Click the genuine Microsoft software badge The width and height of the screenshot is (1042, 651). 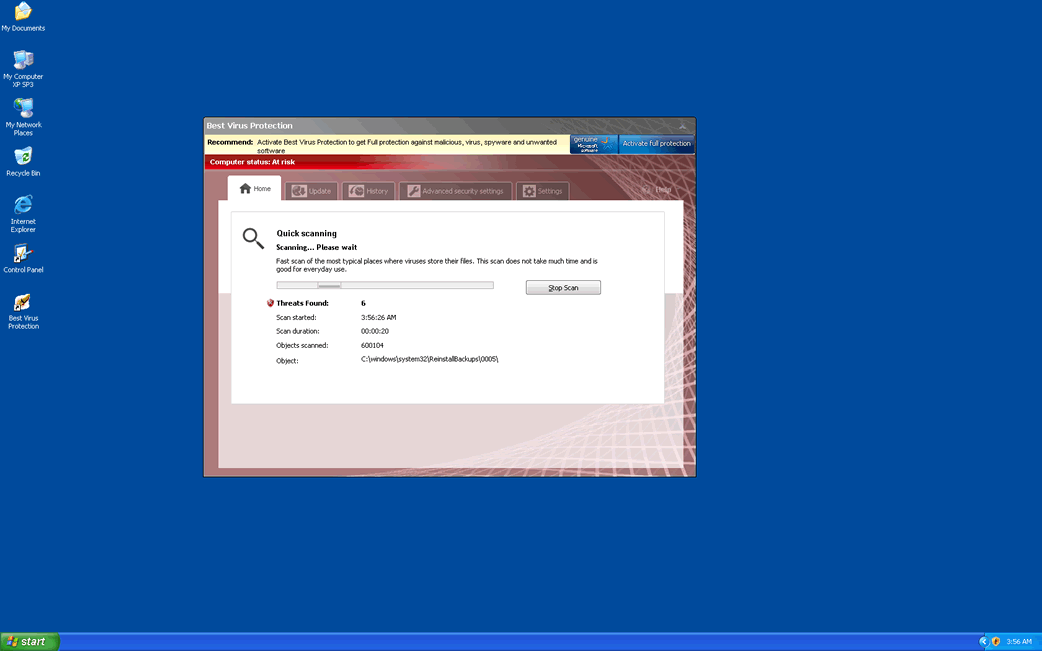tap(593, 144)
